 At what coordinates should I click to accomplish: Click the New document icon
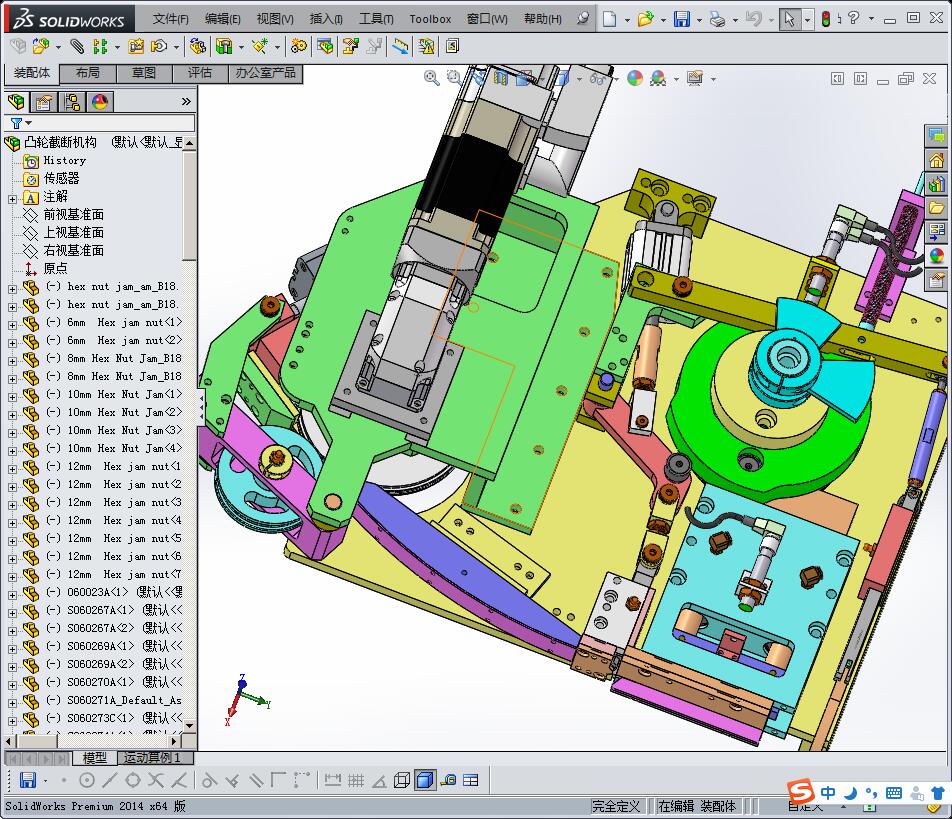coord(609,19)
